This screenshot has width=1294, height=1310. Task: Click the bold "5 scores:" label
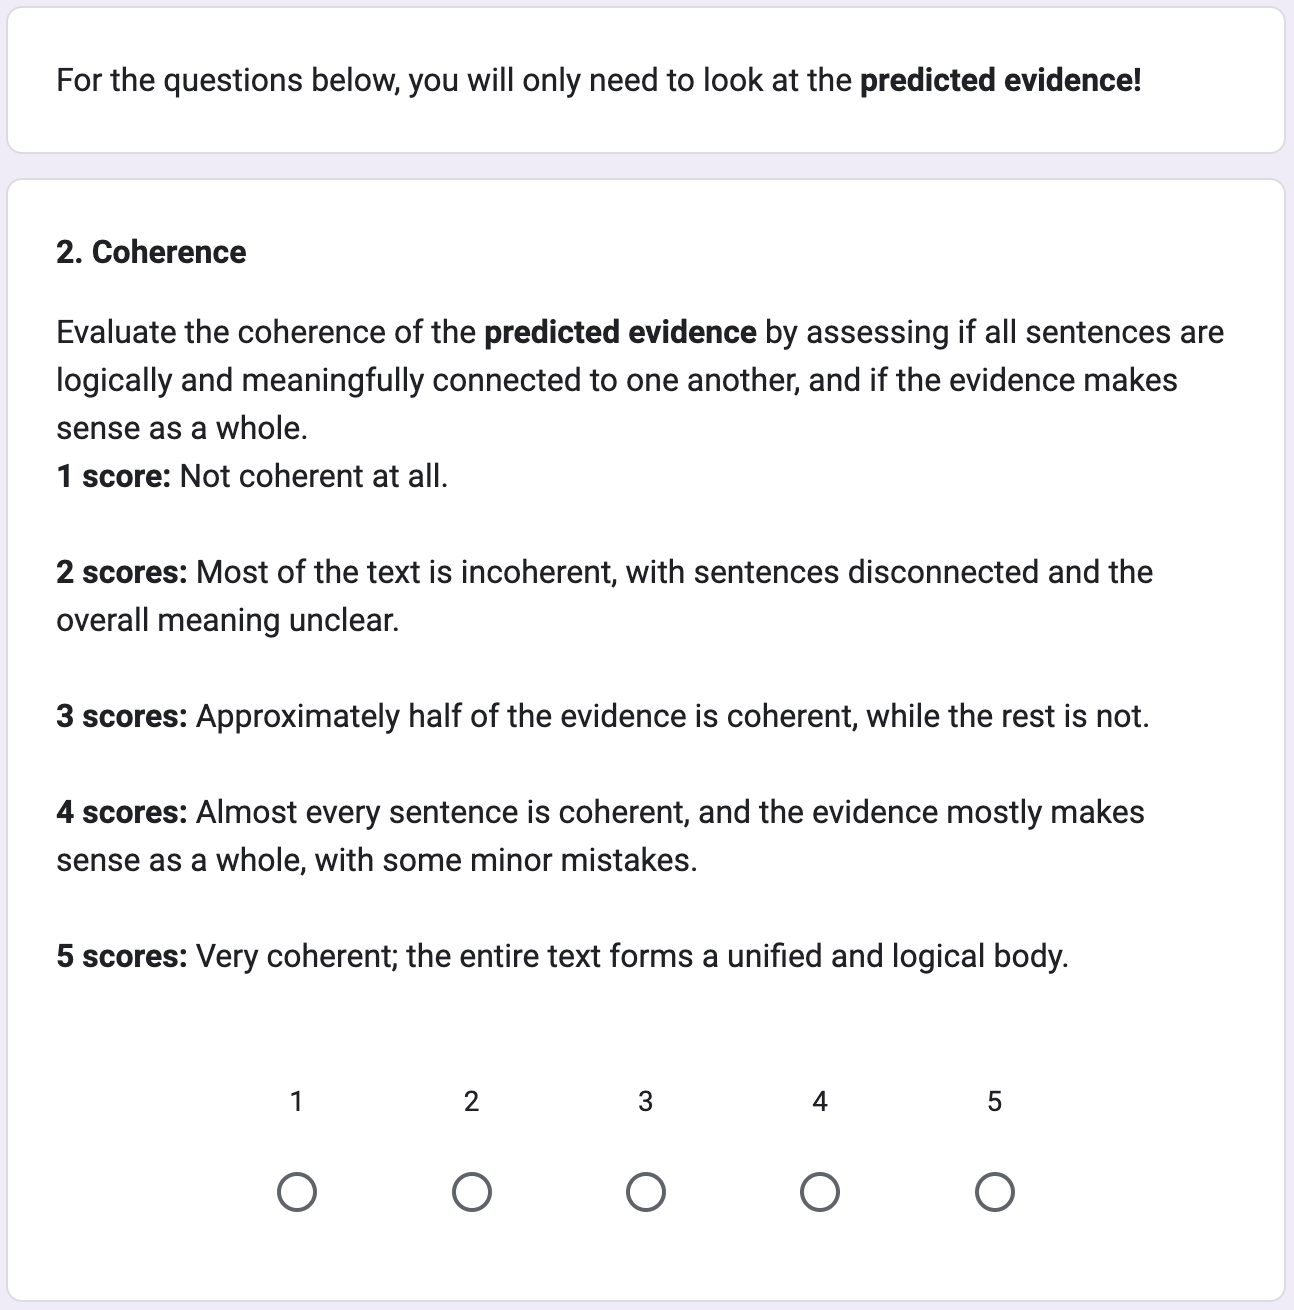coord(122,956)
